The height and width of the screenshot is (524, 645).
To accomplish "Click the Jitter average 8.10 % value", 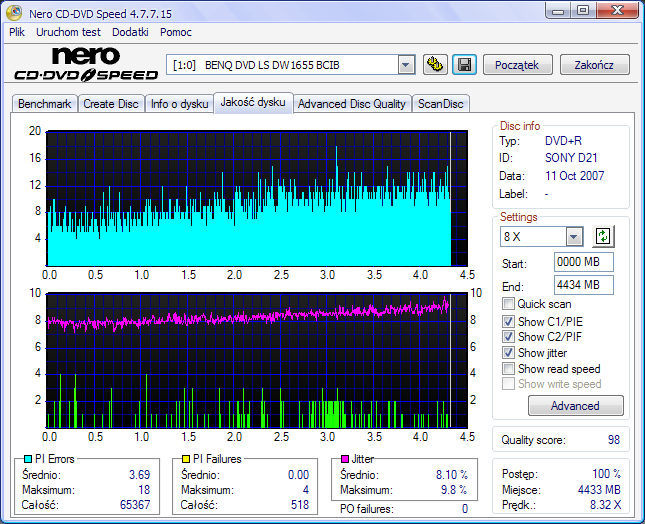I will pyautogui.click(x=452, y=475).
